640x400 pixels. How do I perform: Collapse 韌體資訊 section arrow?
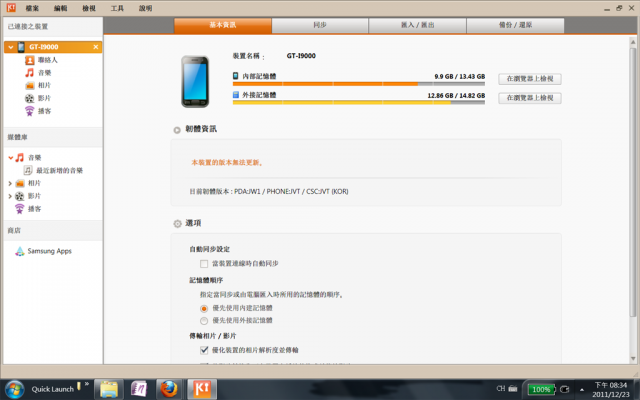click(x=177, y=130)
